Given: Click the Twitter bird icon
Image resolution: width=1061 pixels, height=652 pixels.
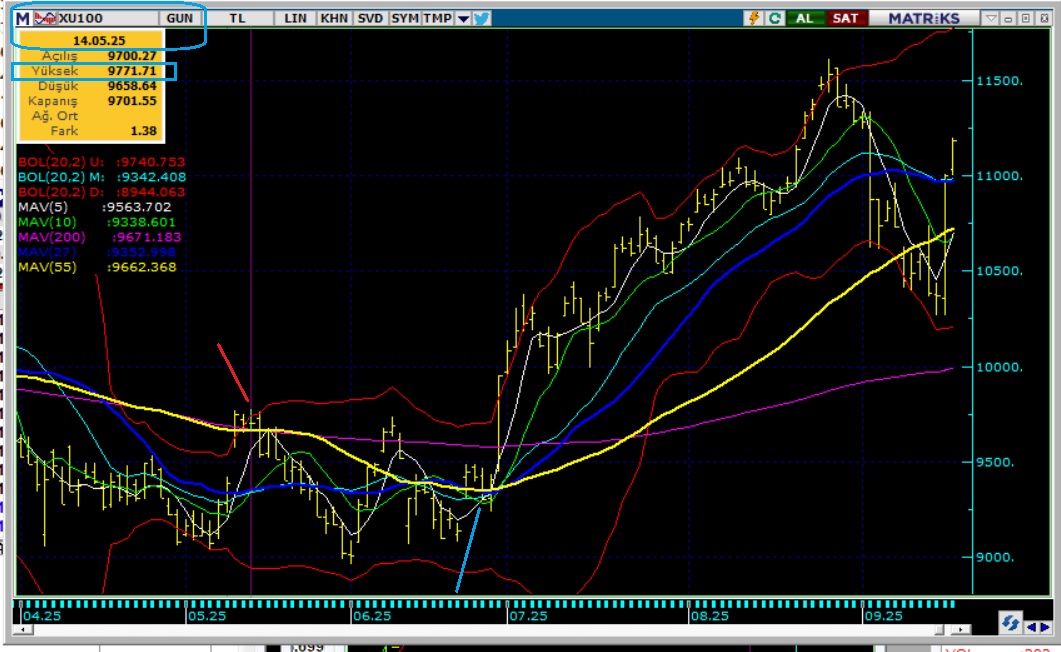Looking at the screenshot, I should [x=481, y=18].
